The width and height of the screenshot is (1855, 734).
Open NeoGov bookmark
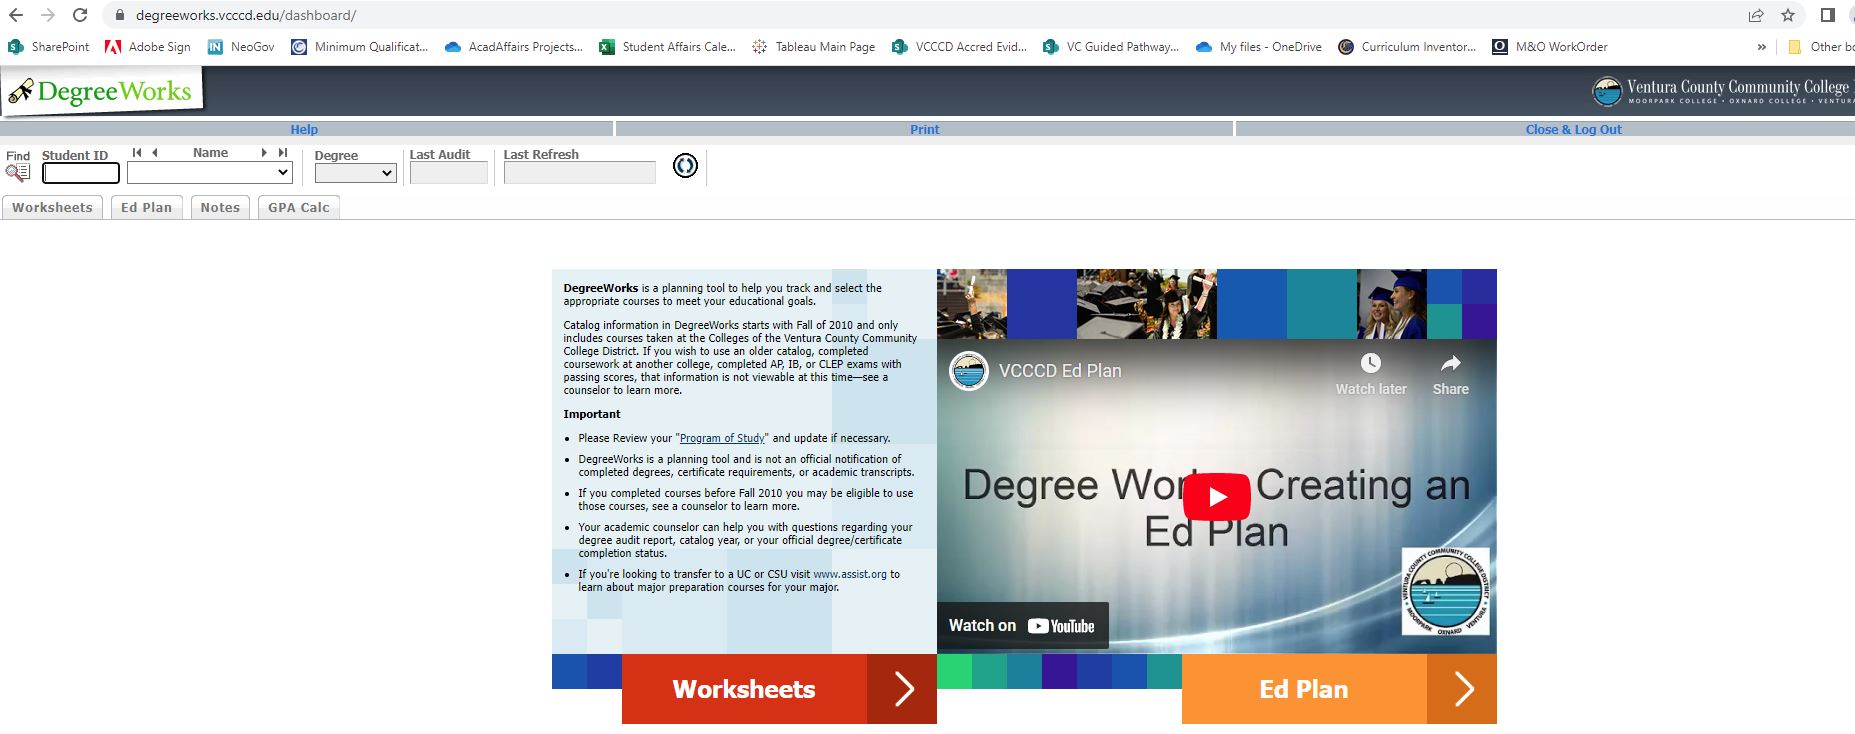pyautogui.click(x=241, y=47)
